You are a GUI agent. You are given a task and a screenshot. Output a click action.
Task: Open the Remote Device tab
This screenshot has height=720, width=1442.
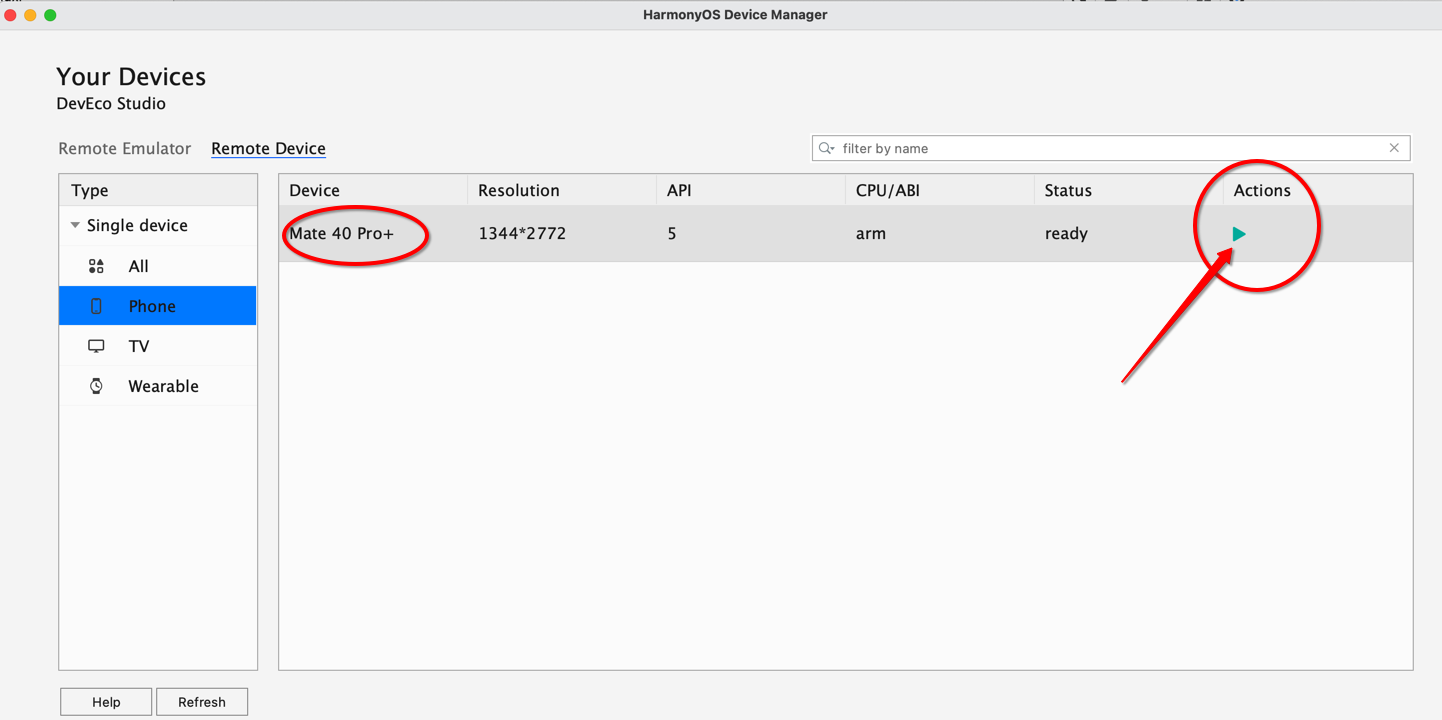268,147
